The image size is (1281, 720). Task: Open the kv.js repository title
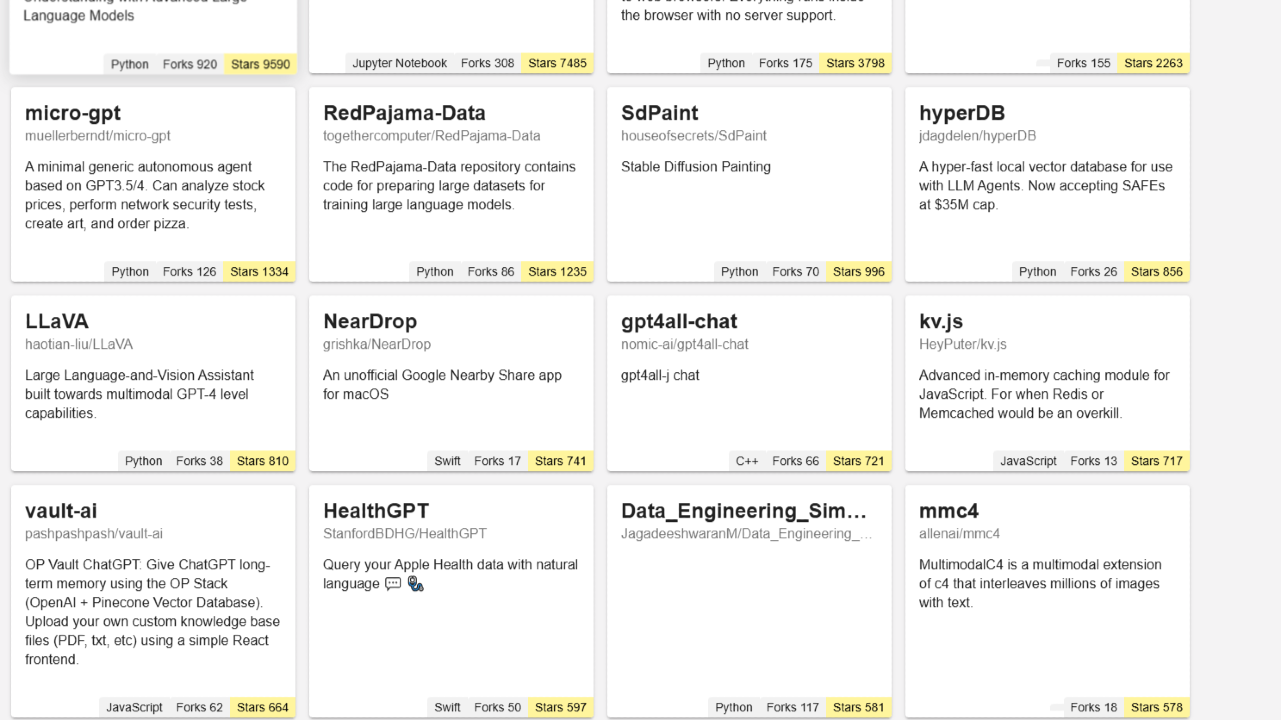tap(941, 321)
